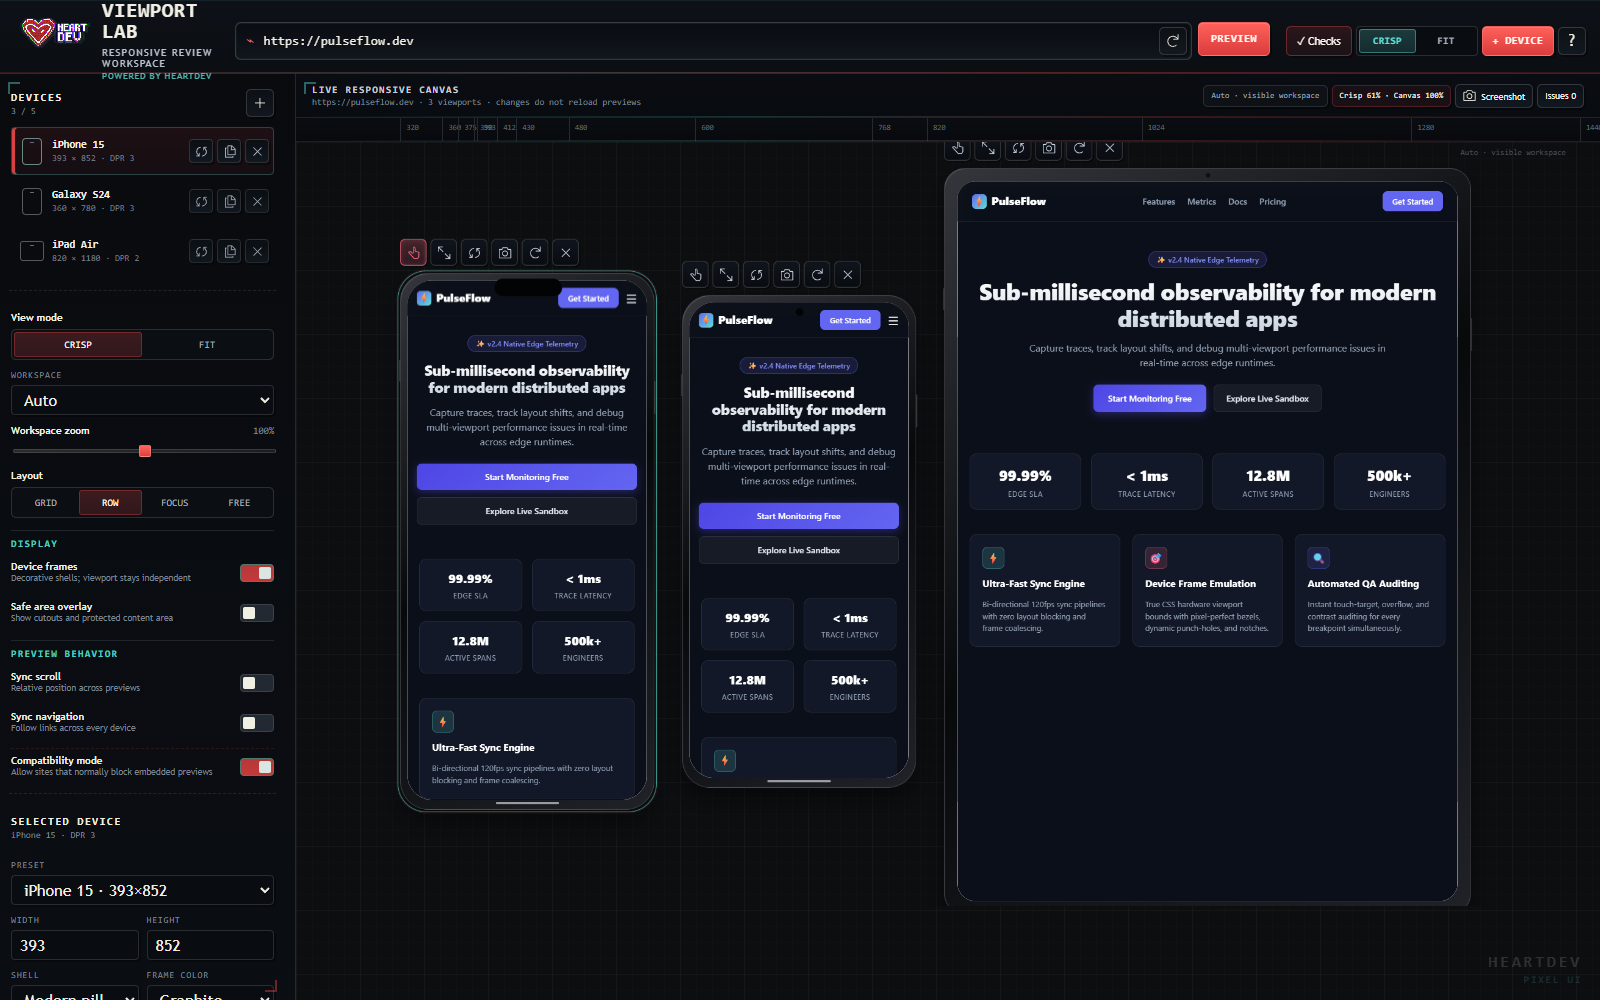Take a Screenshot of the canvas
1600x1000 pixels.
(x=1494, y=96)
